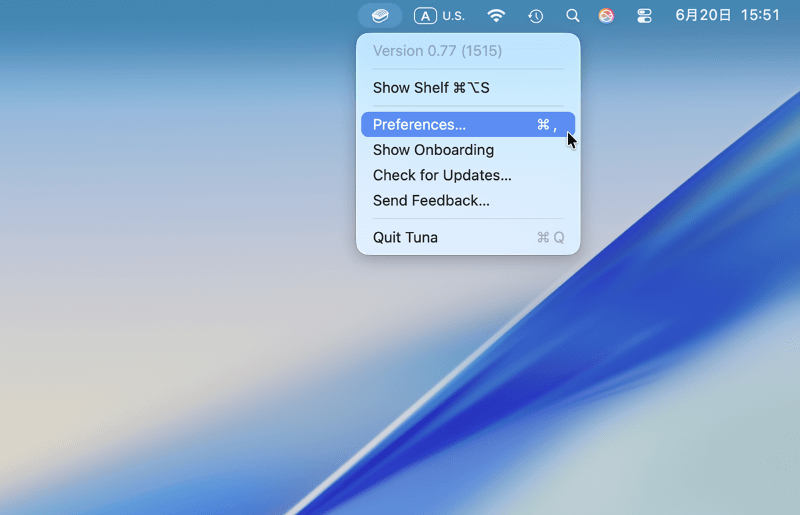Click the Version 0.77 (1515) label
Screen dimensions: 800x515
437,51
